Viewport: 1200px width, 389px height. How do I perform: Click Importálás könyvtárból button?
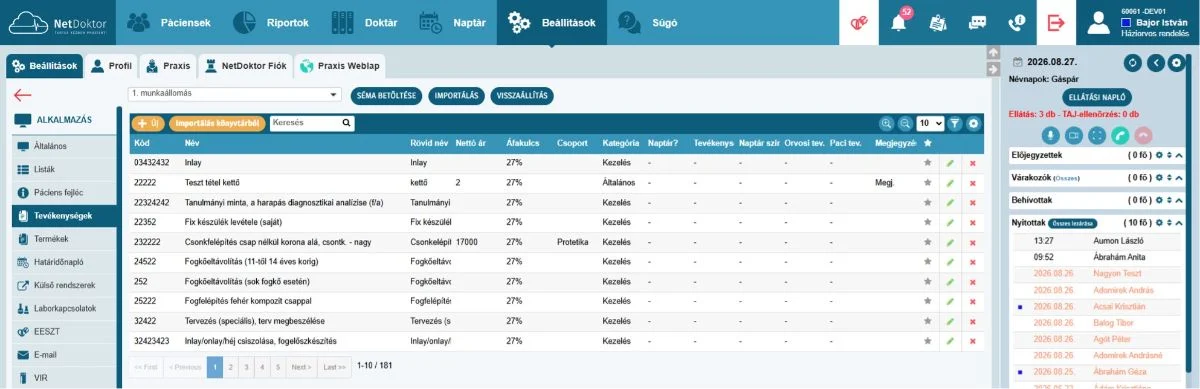pyautogui.click(x=217, y=124)
